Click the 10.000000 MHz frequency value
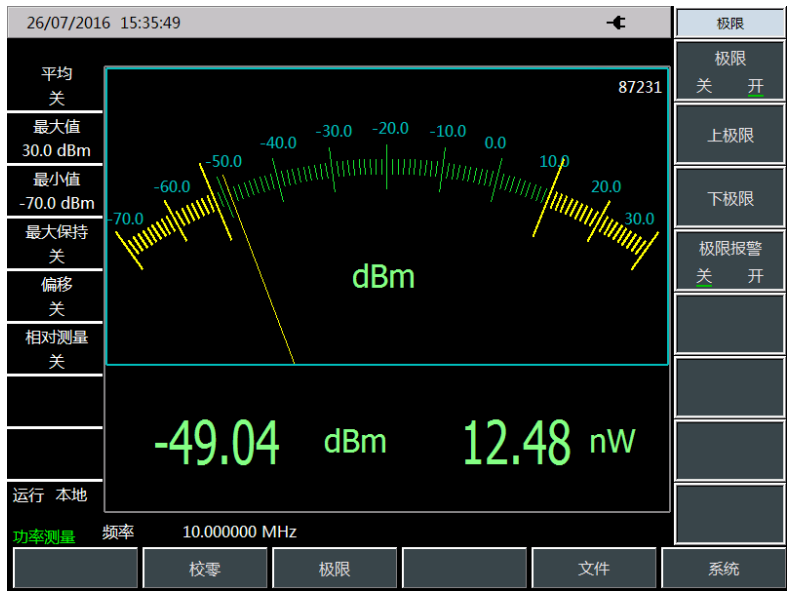792x595 pixels. click(239, 532)
